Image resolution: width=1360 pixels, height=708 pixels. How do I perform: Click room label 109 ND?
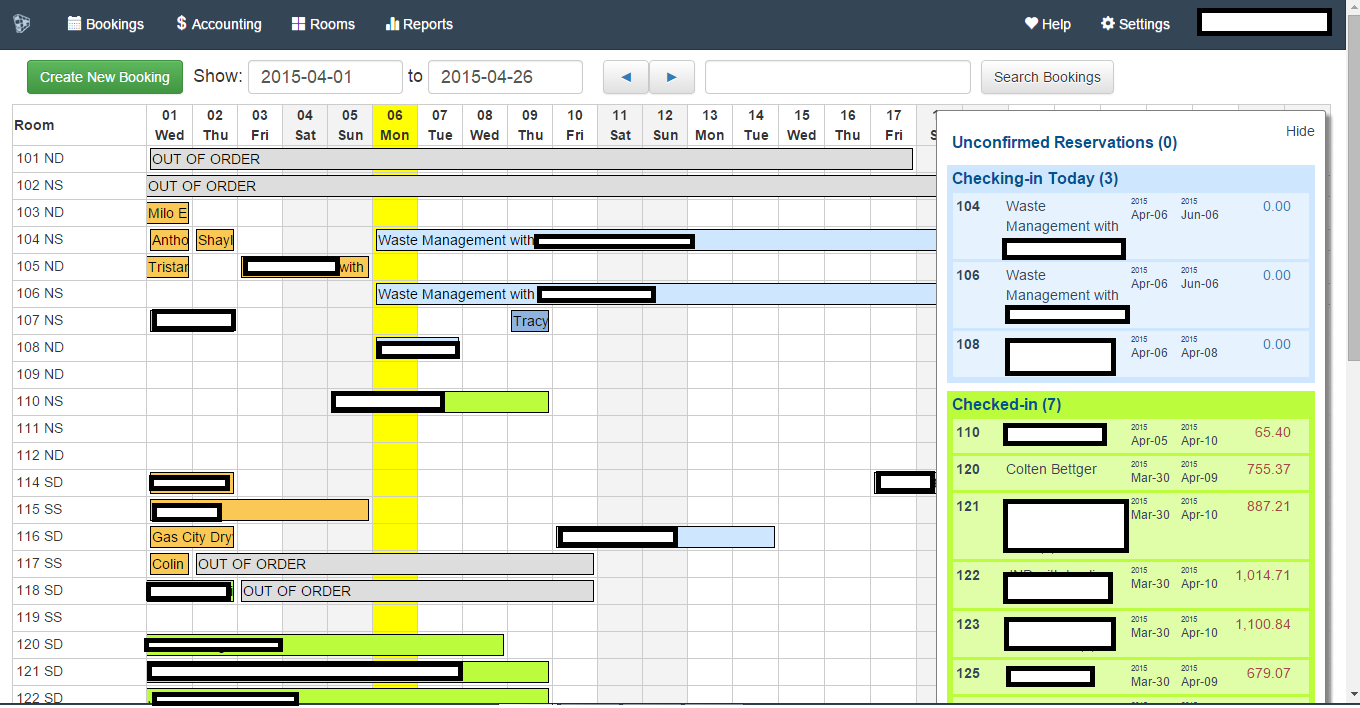coord(40,374)
